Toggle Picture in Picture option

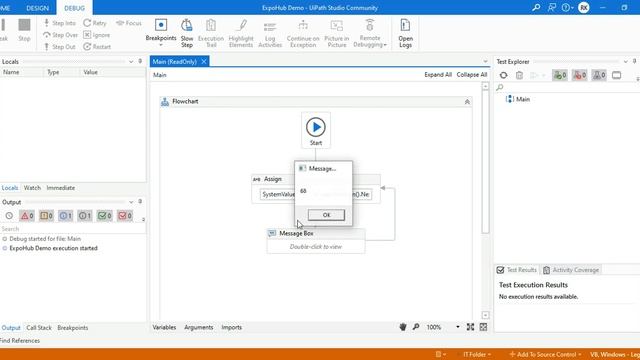337,33
